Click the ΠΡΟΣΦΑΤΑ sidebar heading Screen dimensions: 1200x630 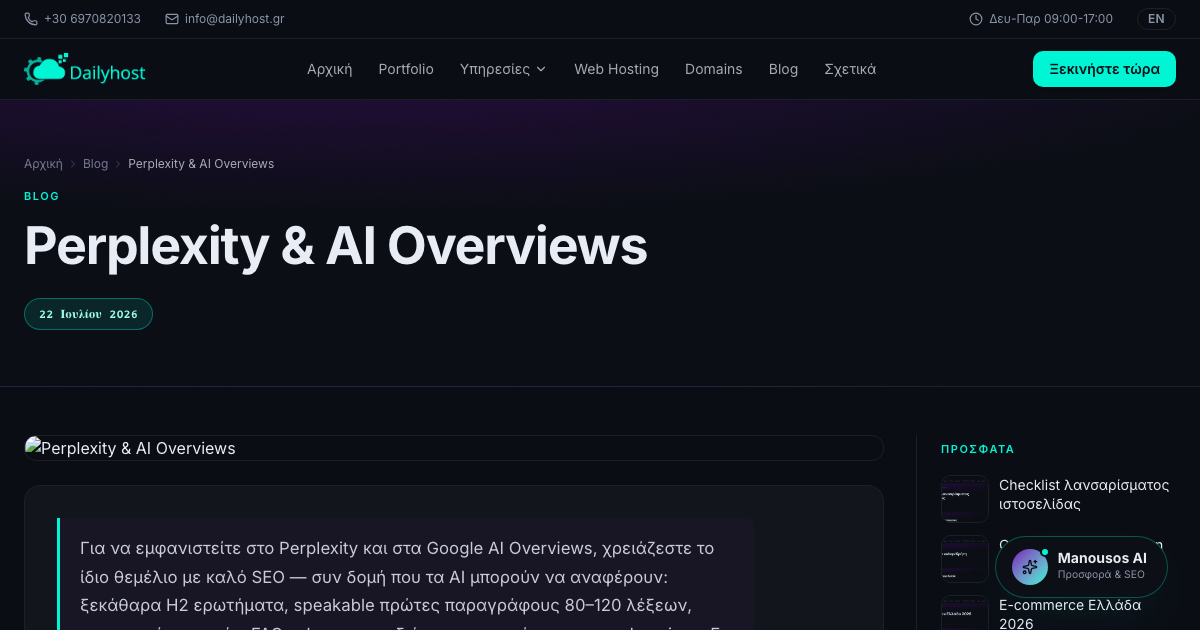pyautogui.click(x=978, y=450)
